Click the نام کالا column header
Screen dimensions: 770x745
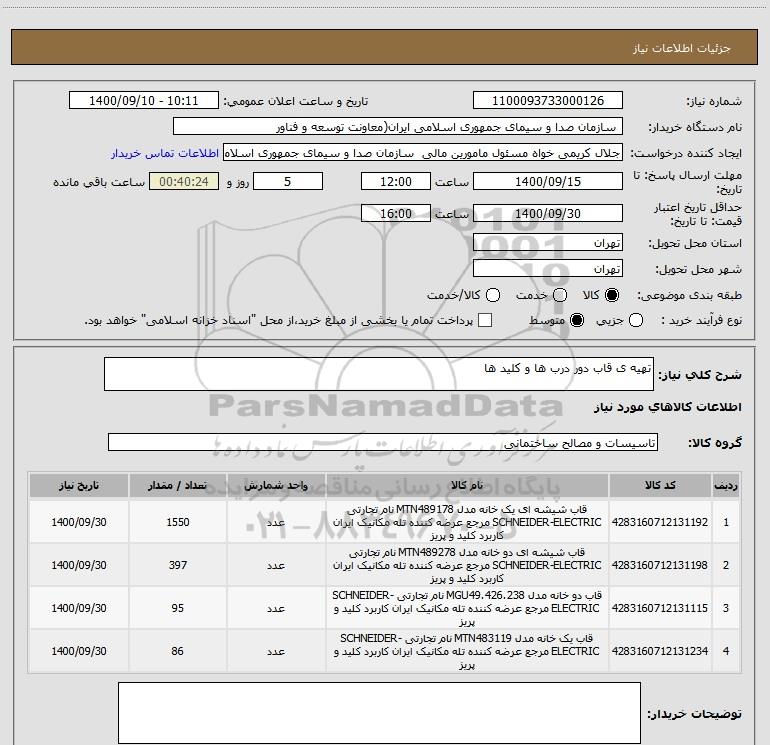[x=467, y=485]
